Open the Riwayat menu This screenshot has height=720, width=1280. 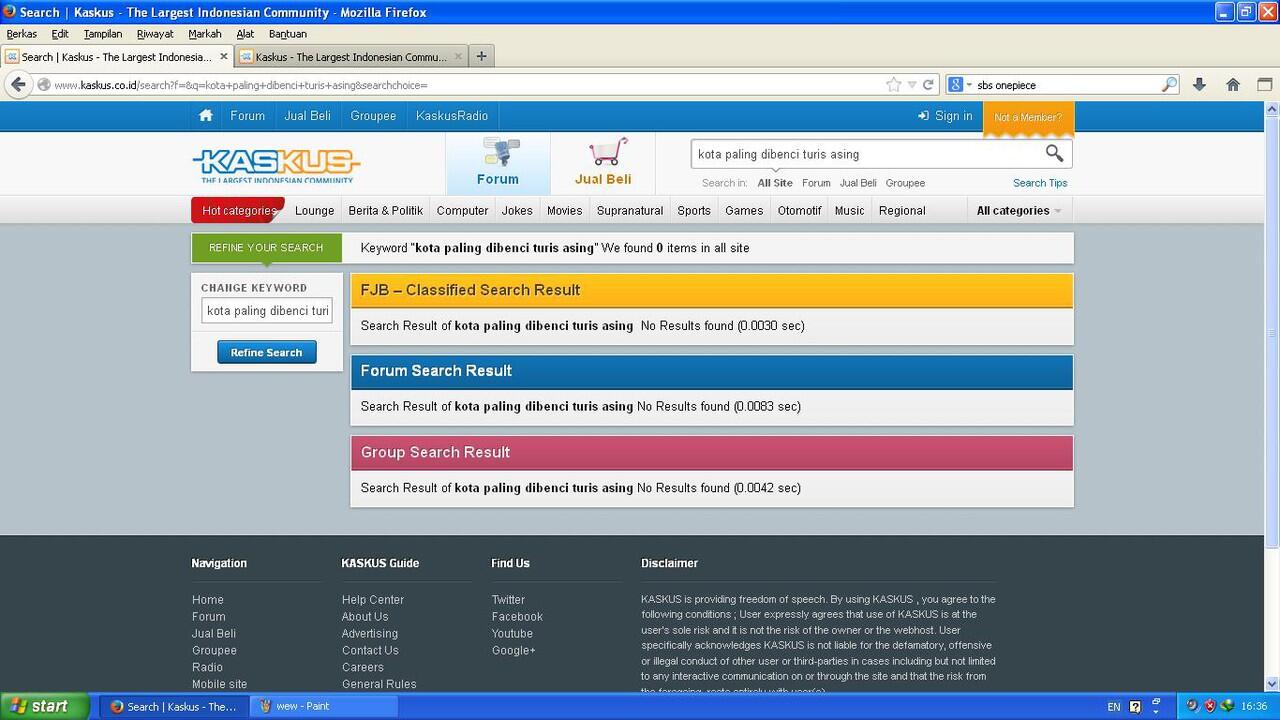click(155, 34)
